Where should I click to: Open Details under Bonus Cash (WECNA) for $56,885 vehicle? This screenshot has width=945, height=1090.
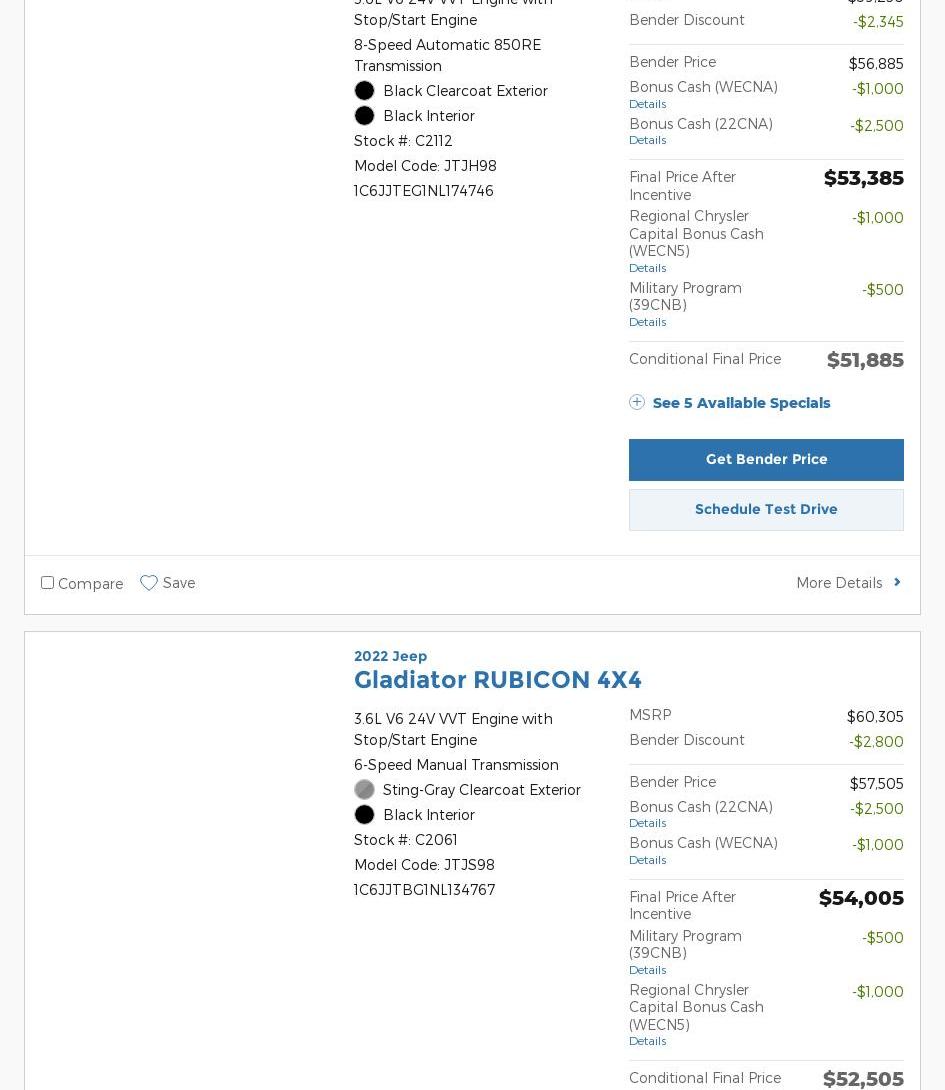click(647, 104)
